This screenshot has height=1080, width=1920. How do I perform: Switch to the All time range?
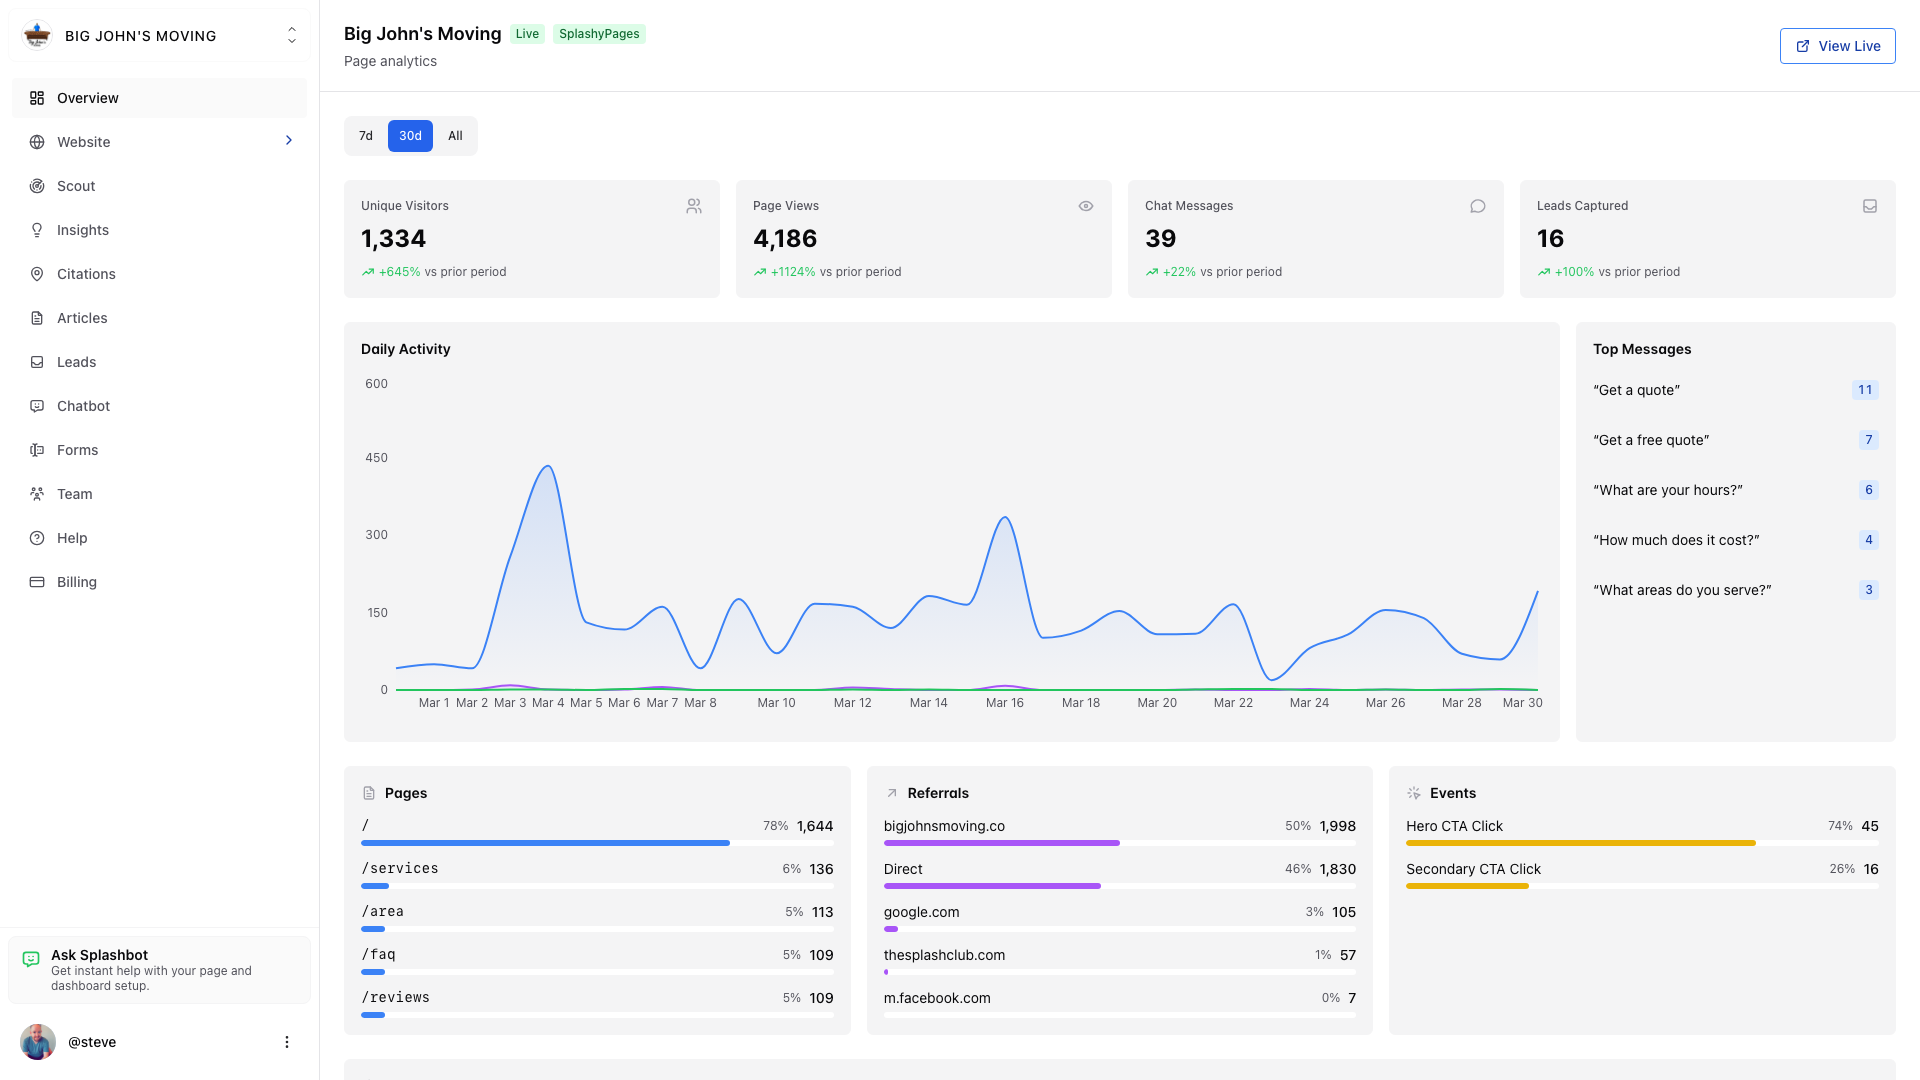click(455, 135)
